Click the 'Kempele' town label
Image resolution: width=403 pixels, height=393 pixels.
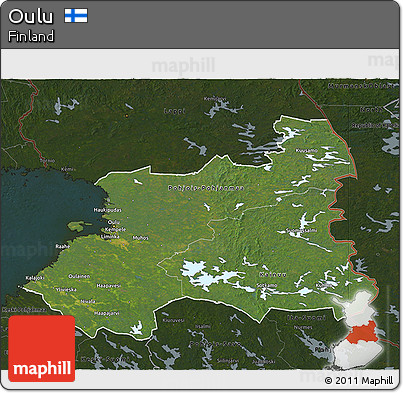tap(115, 230)
